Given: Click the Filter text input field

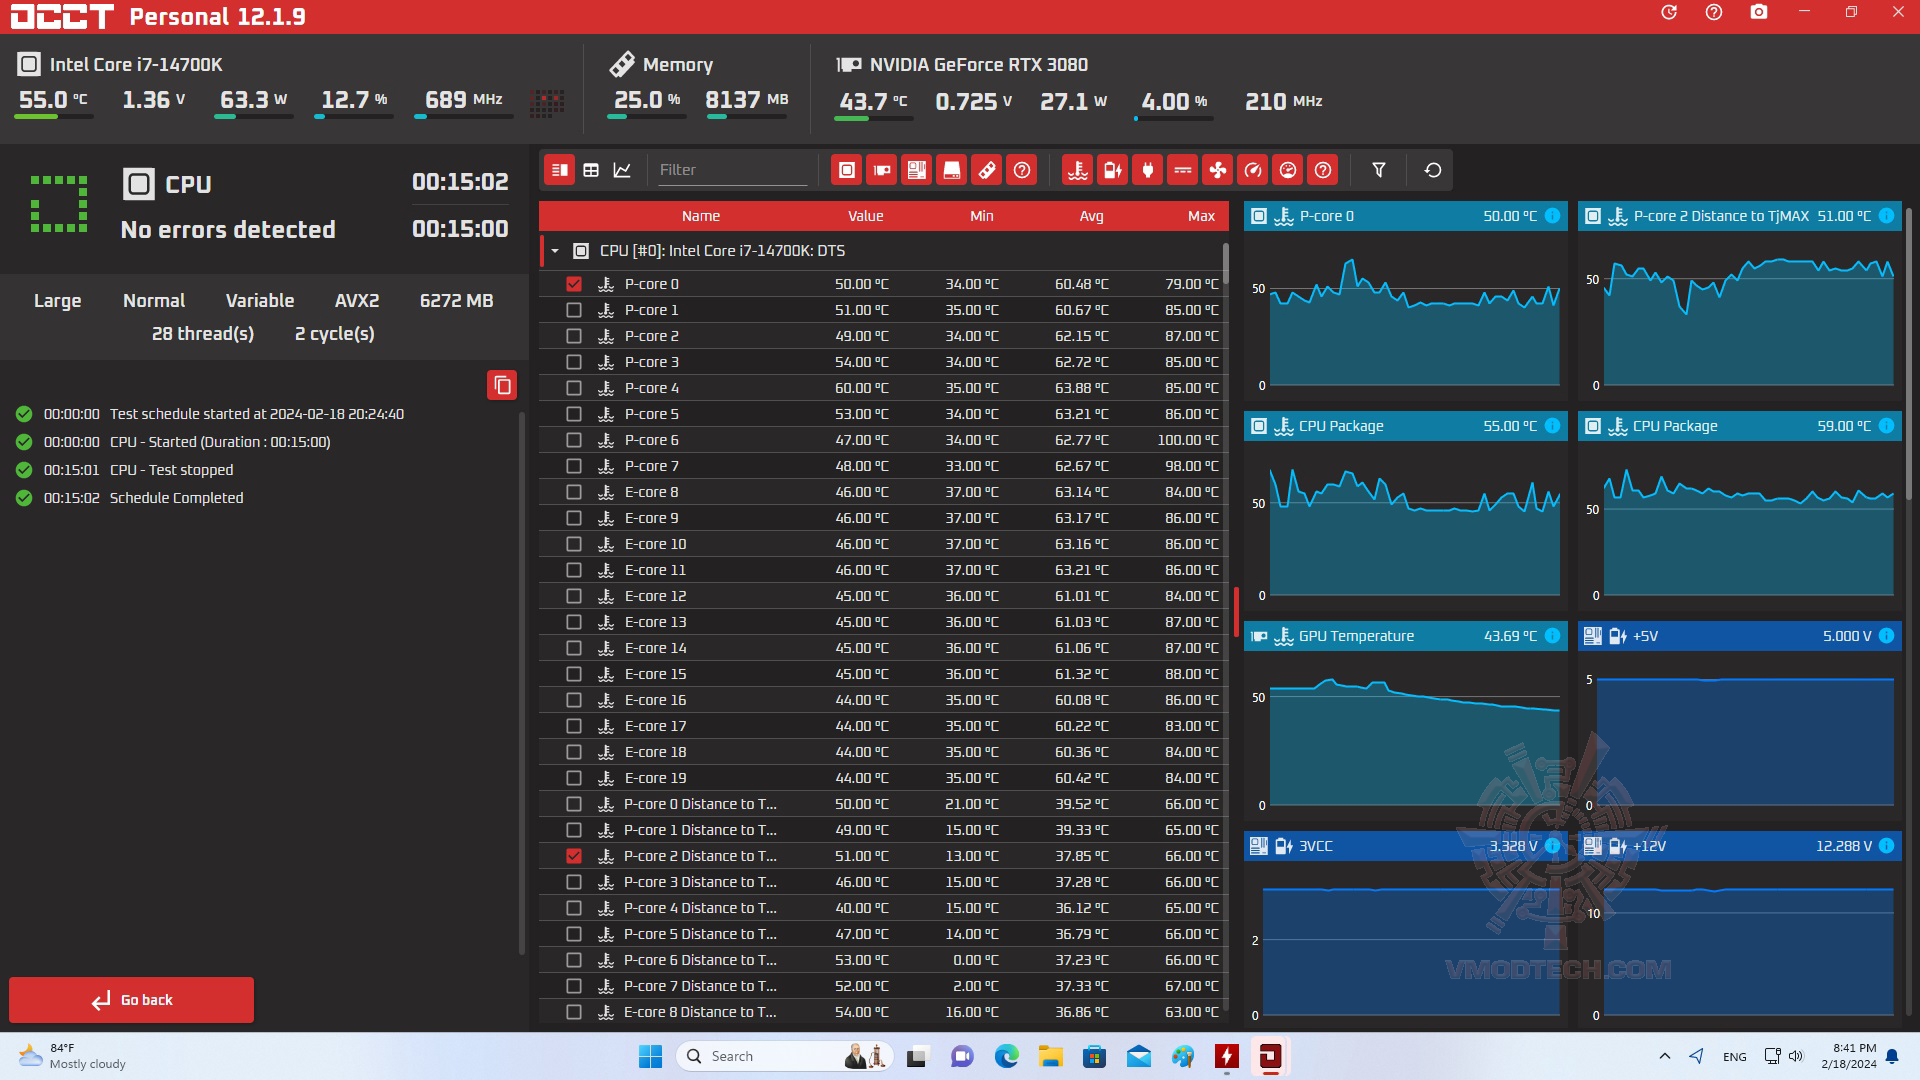Looking at the screenshot, I should pos(731,170).
